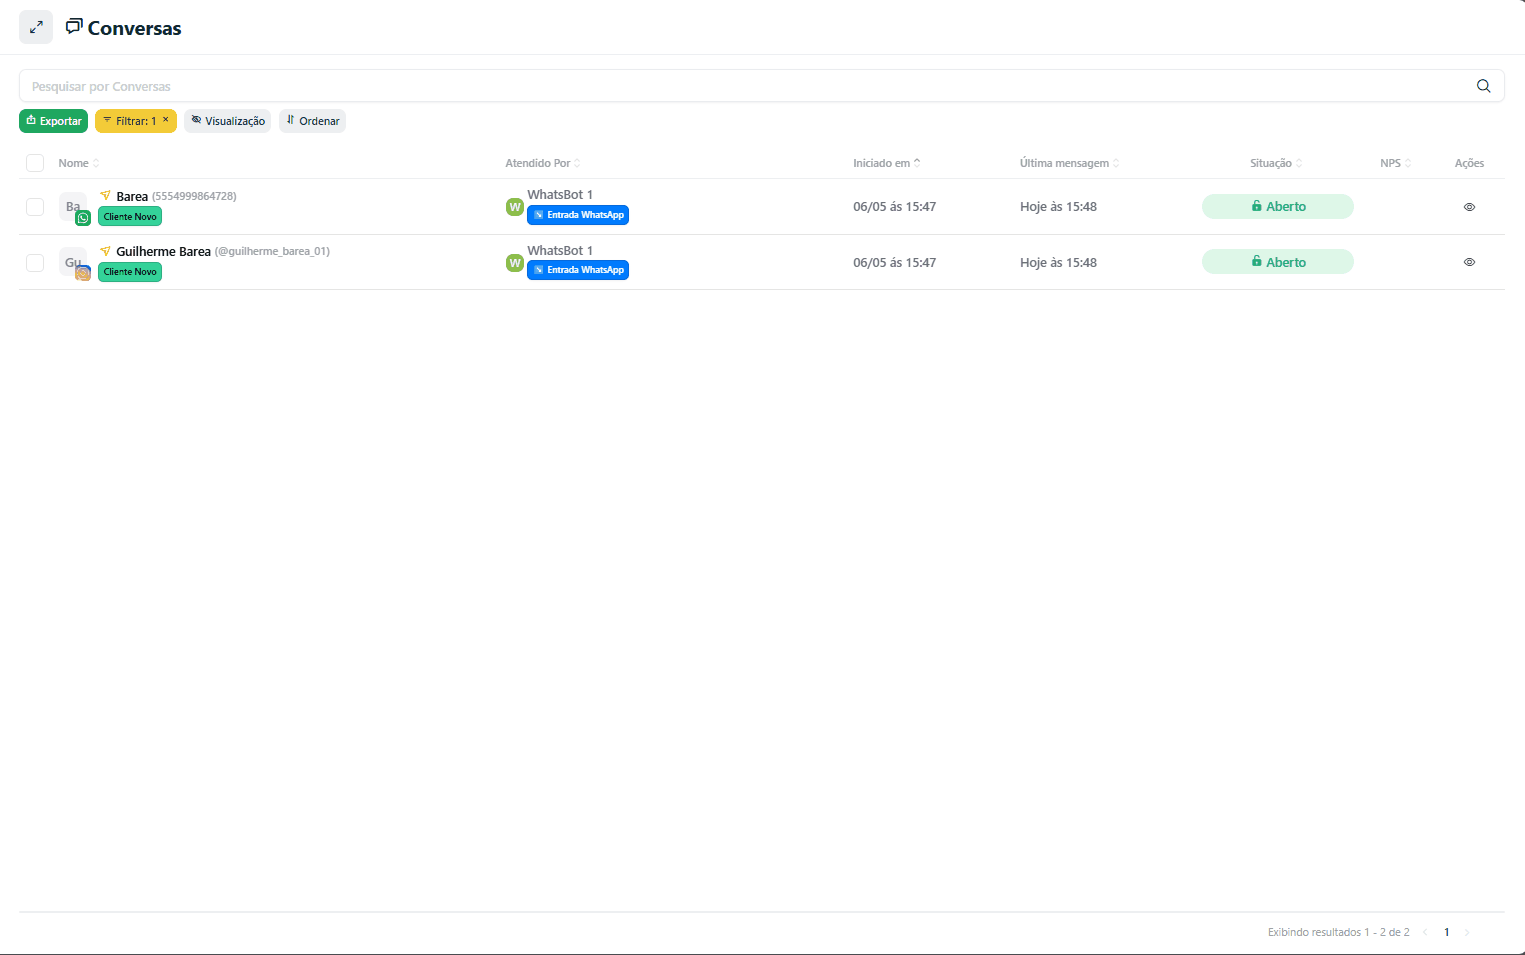Click the Cliente Novo tag under Barea
The image size is (1525, 955).
pos(130,216)
